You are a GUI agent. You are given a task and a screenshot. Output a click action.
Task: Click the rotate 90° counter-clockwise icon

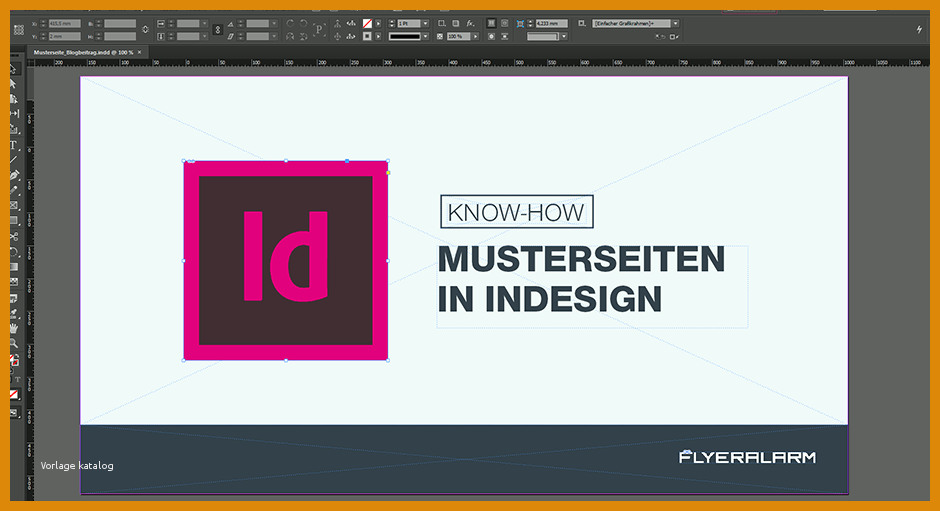pyautogui.click(x=303, y=23)
